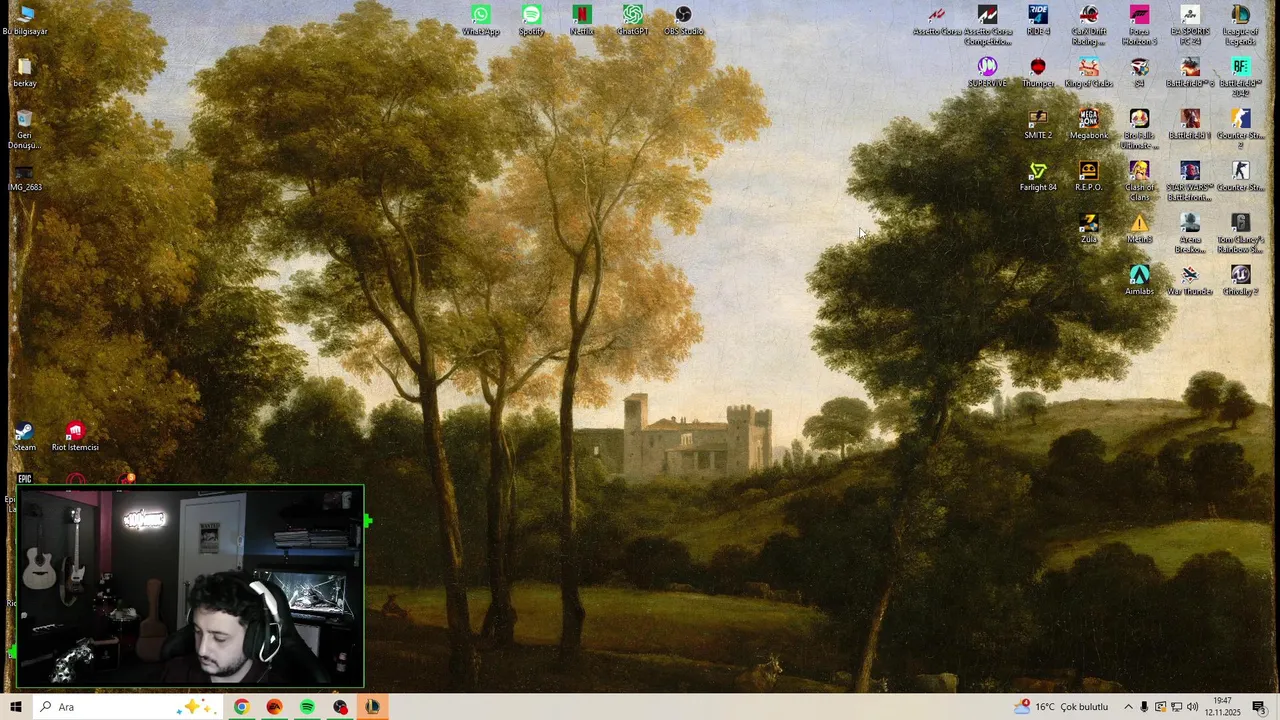1280x720 pixels.
Task: Open Assetto Corsa desktop shortcut
Action: pyautogui.click(x=937, y=20)
